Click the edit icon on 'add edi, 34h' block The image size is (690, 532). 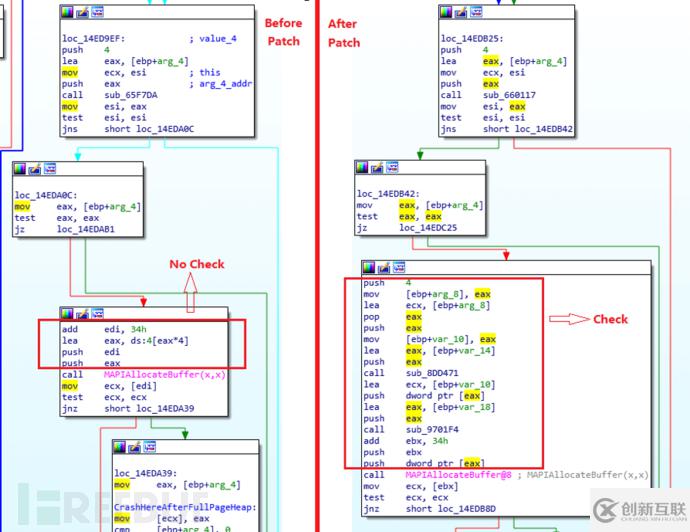point(82,313)
